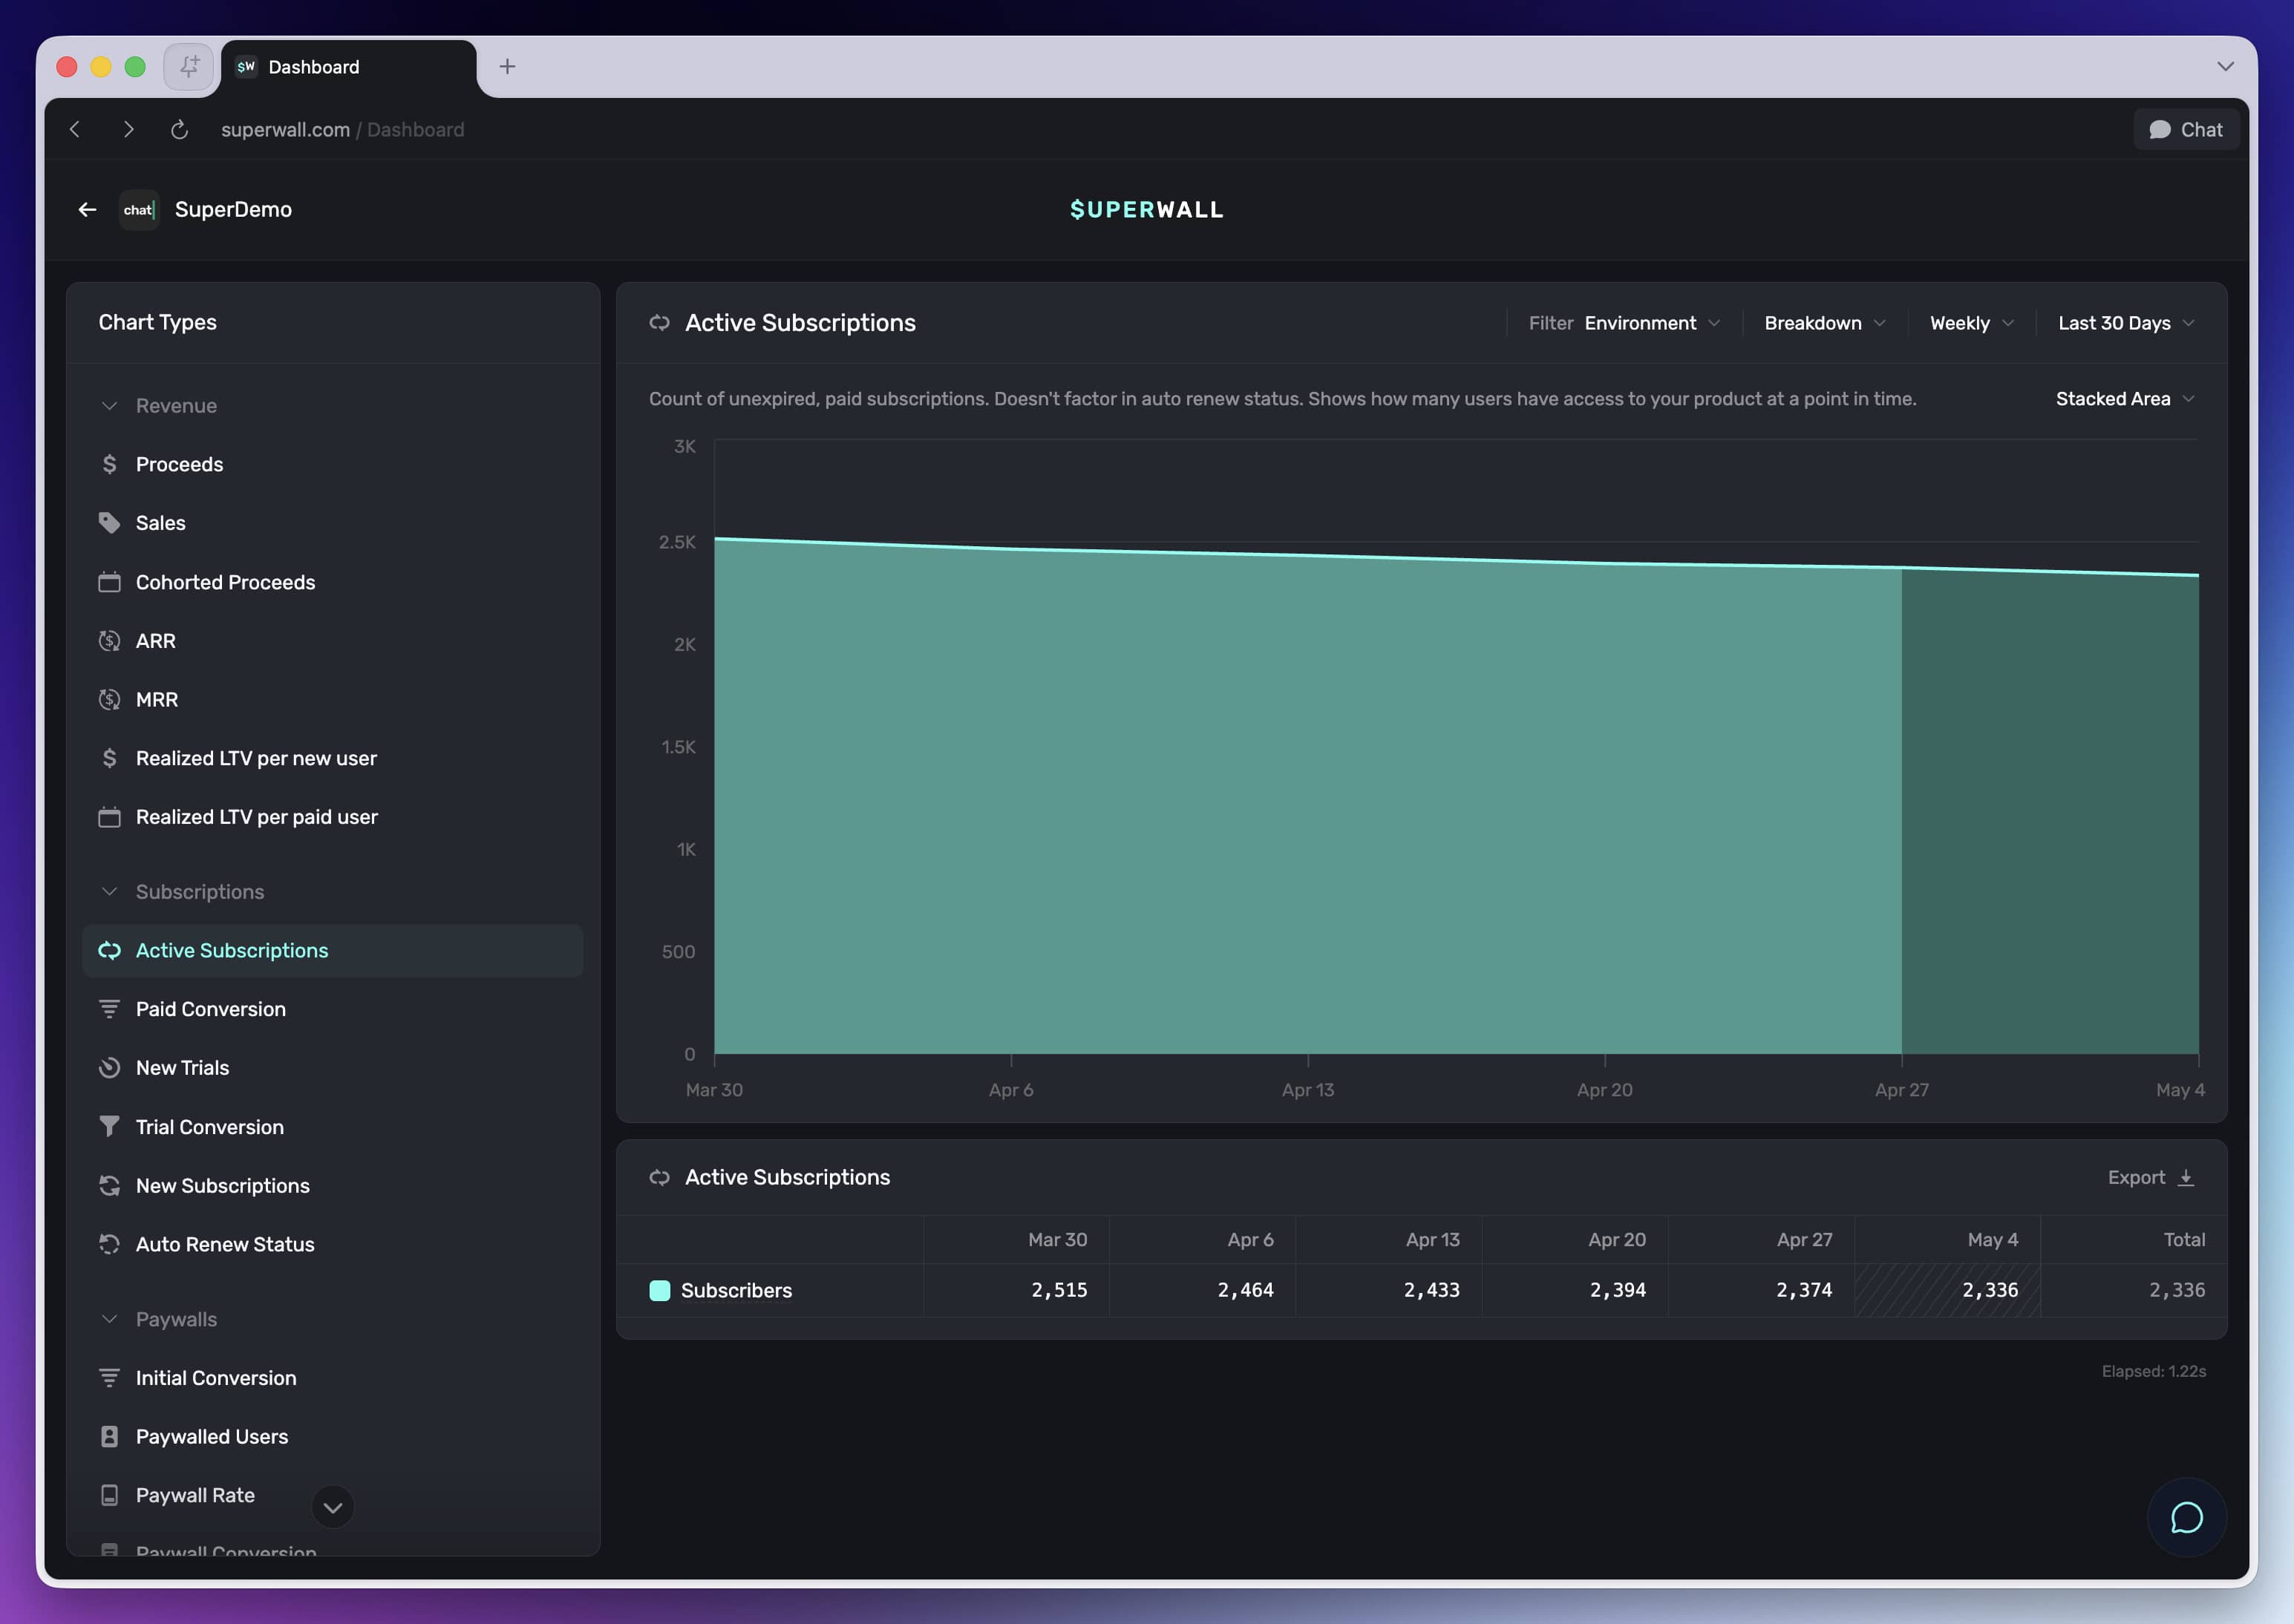The height and width of the screenshot is (1624, 2294).
Task: Select Trial Conversion chart type
Action: tap(333, 1127)
